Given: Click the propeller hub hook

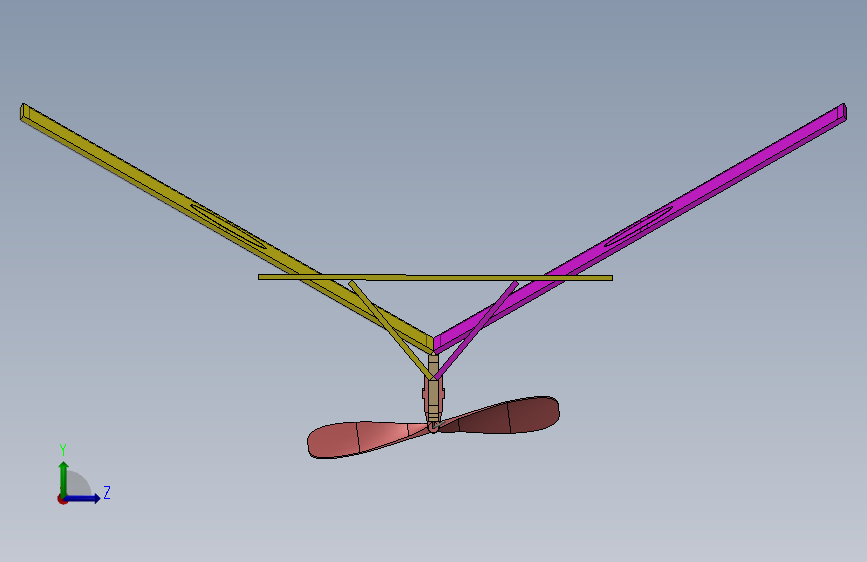Looking at the screenshot, I should (x=434, y=426).
